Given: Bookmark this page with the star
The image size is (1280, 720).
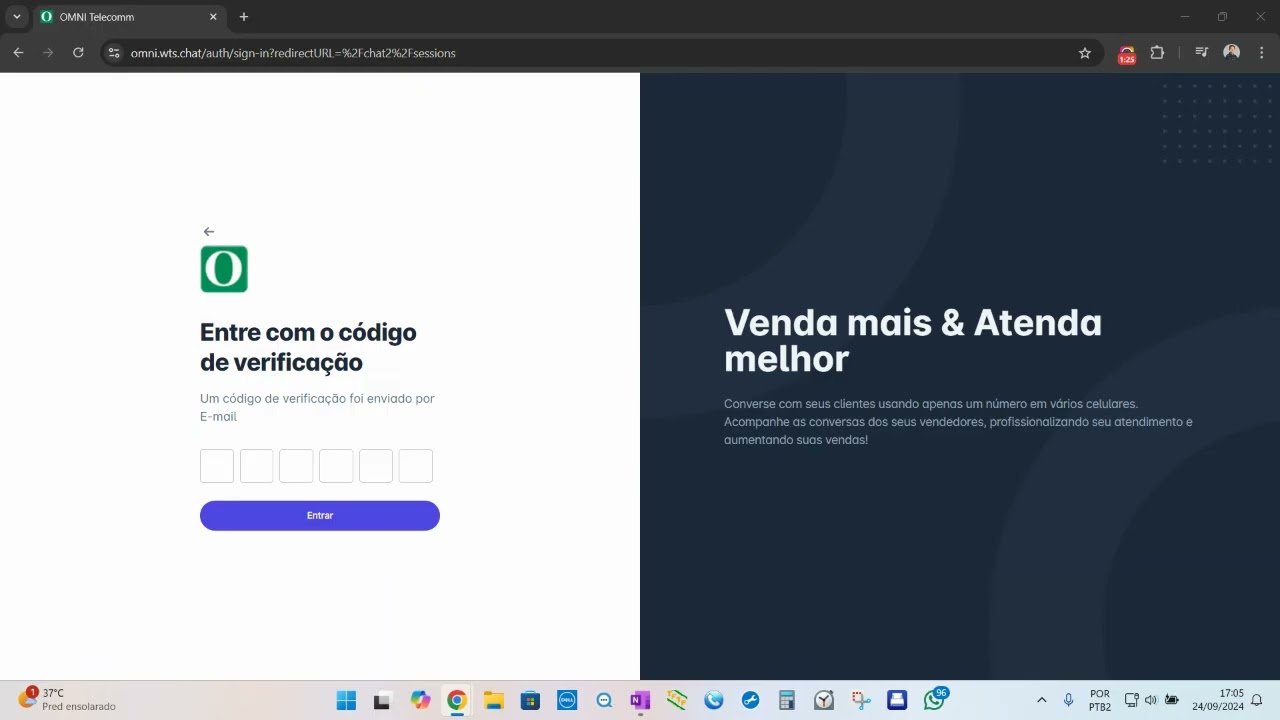Looking at the screenshot, I should pyautogui.click(x=1085, y=53).
